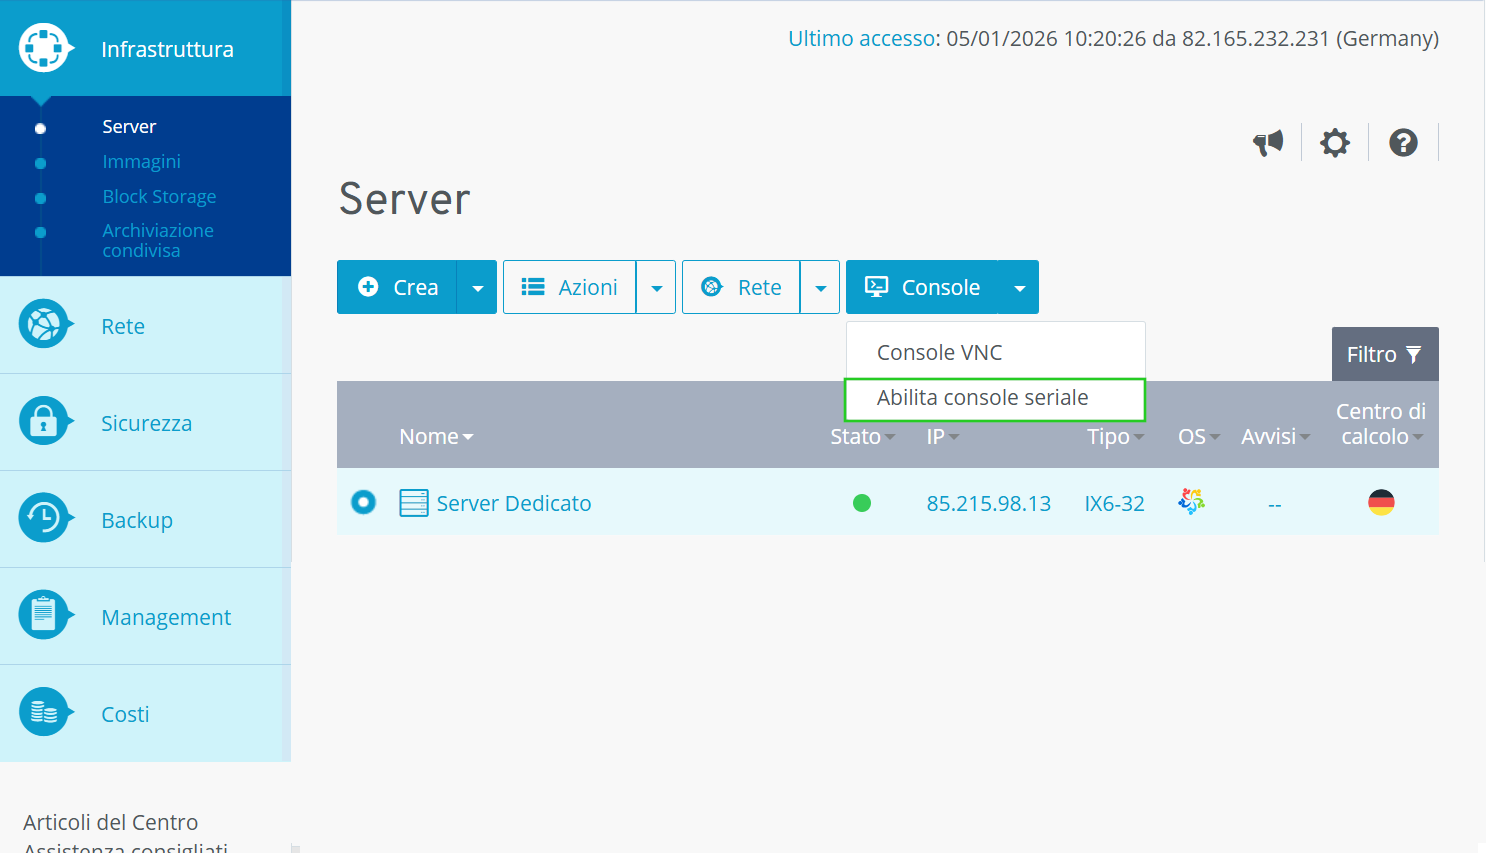
Task: Click the German flag data center icon
Action: pyautogui.click(x=1381, y=502)
